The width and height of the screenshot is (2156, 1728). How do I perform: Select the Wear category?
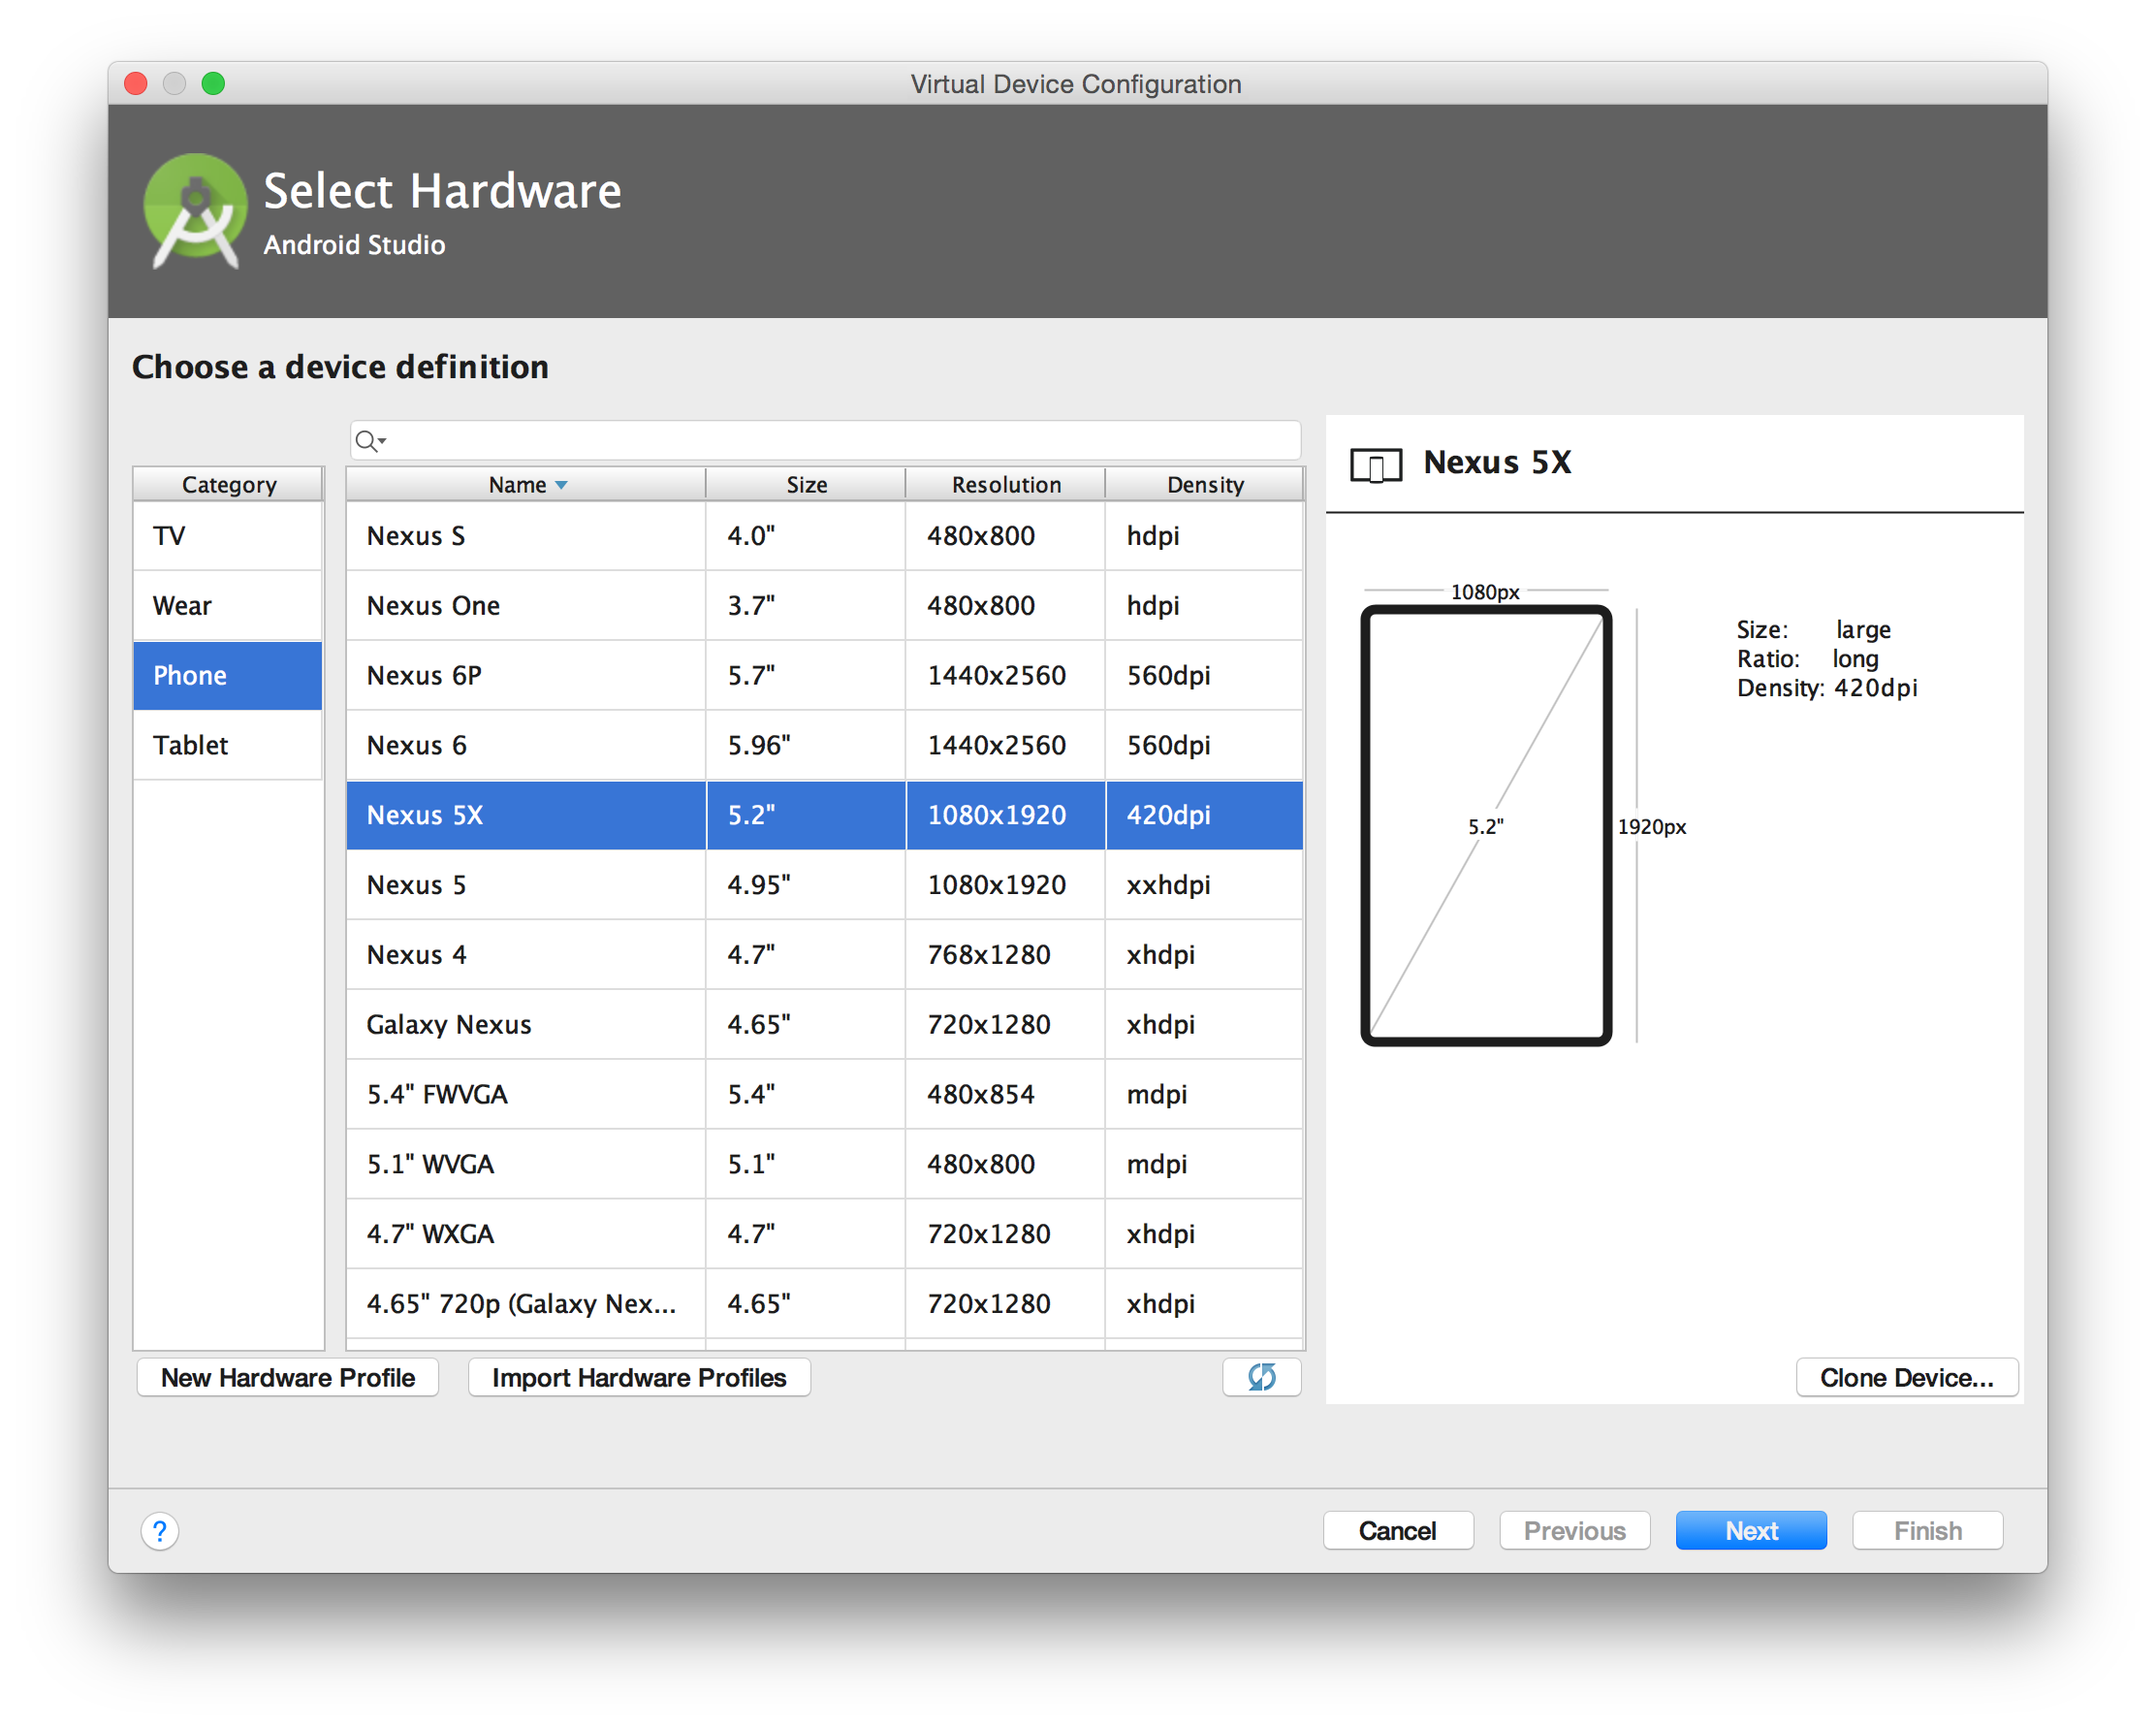(x=228, y=606)
